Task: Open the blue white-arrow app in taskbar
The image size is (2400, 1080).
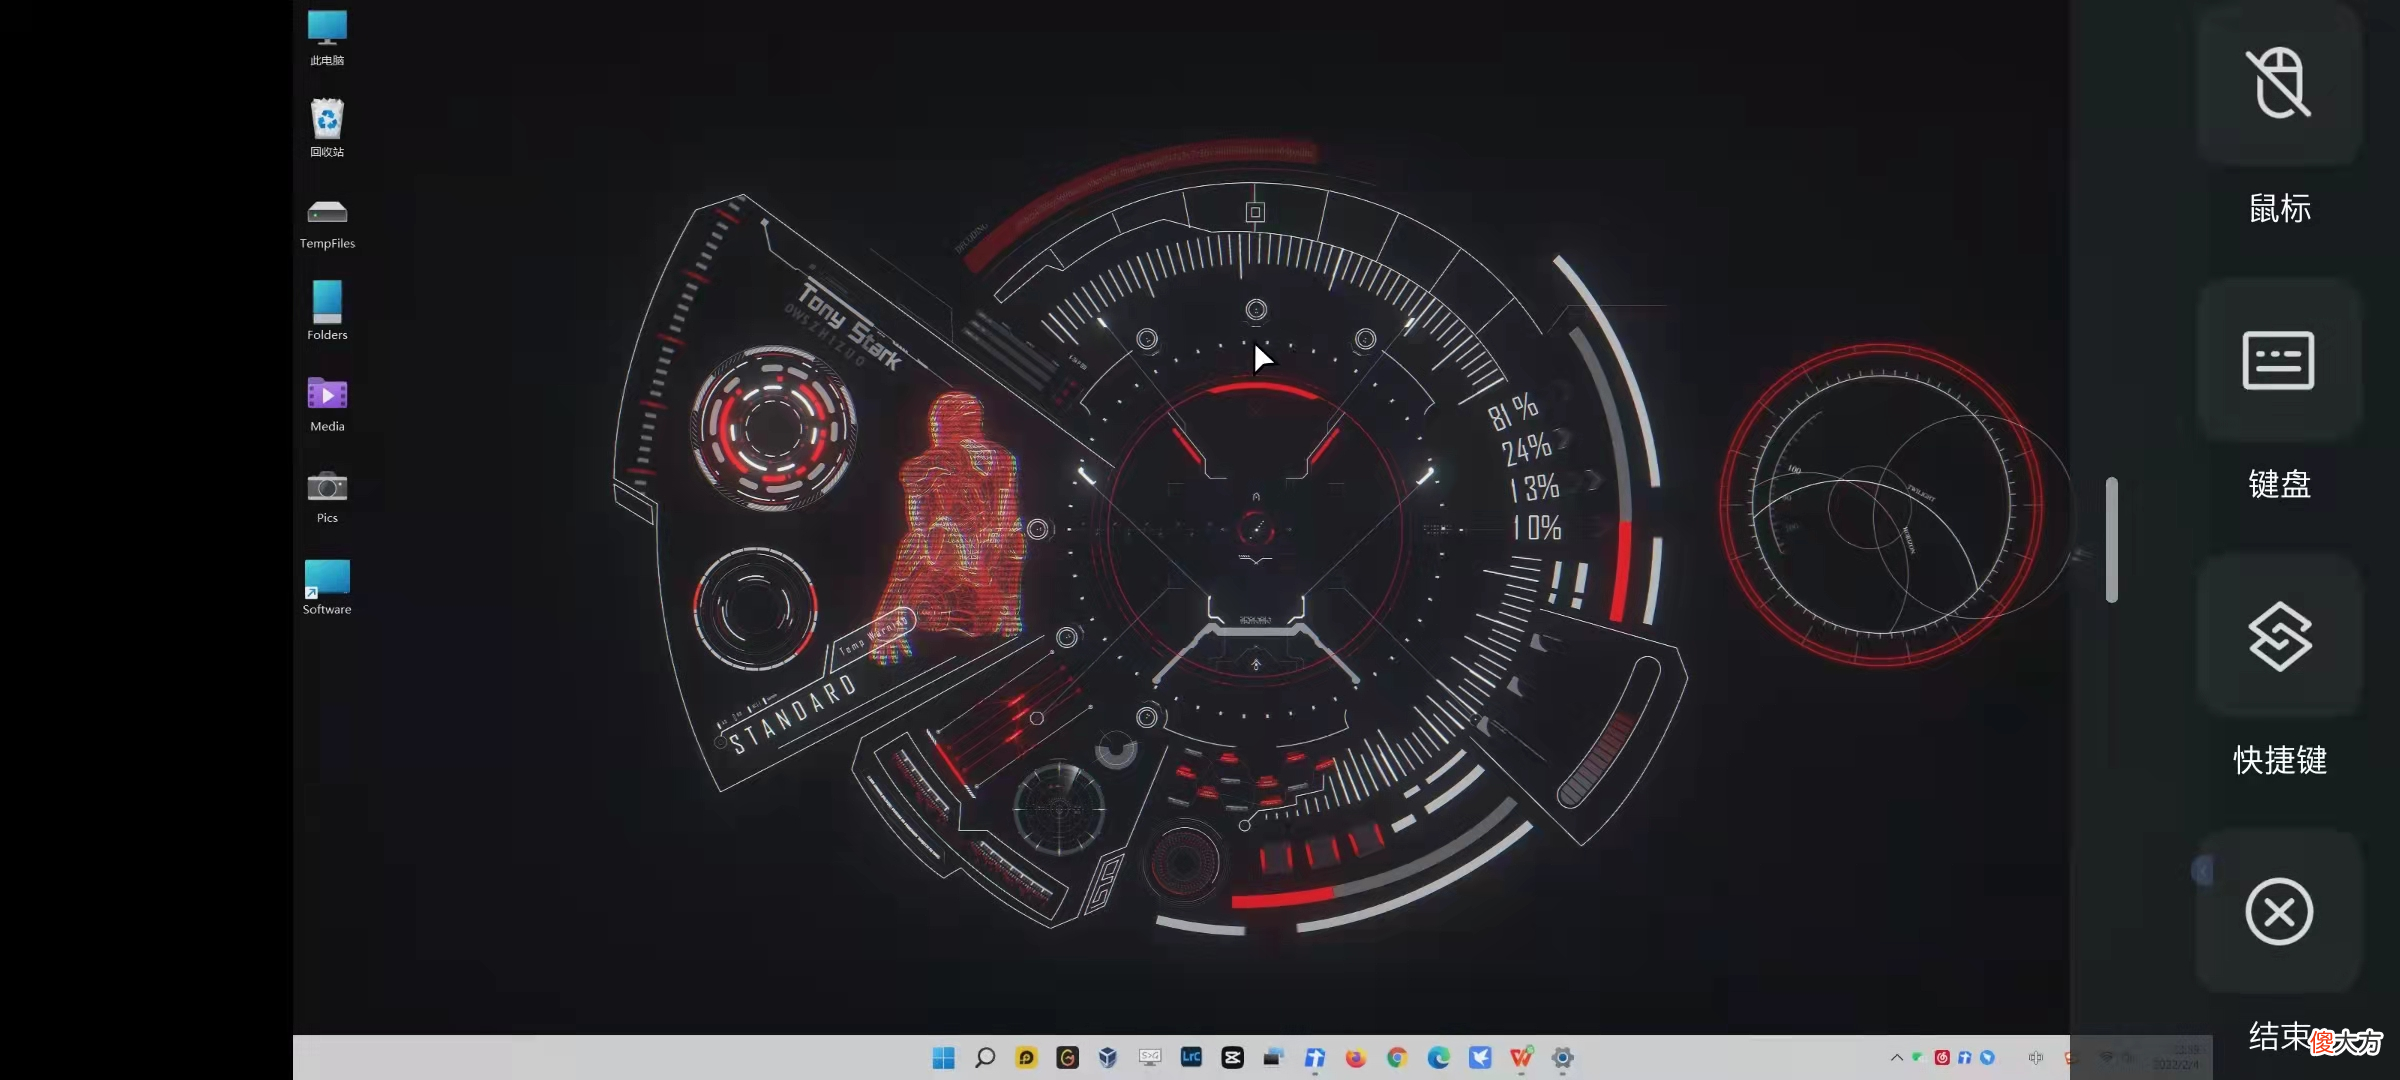Action: (1315, 1058)
